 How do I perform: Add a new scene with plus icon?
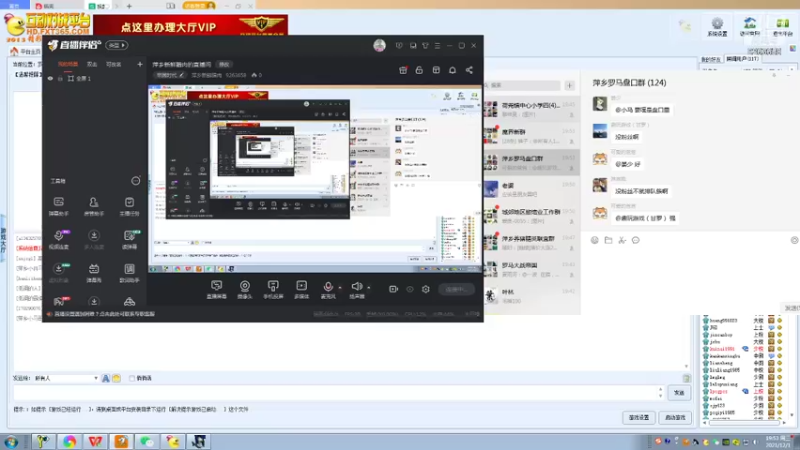[x=140, y=64]
